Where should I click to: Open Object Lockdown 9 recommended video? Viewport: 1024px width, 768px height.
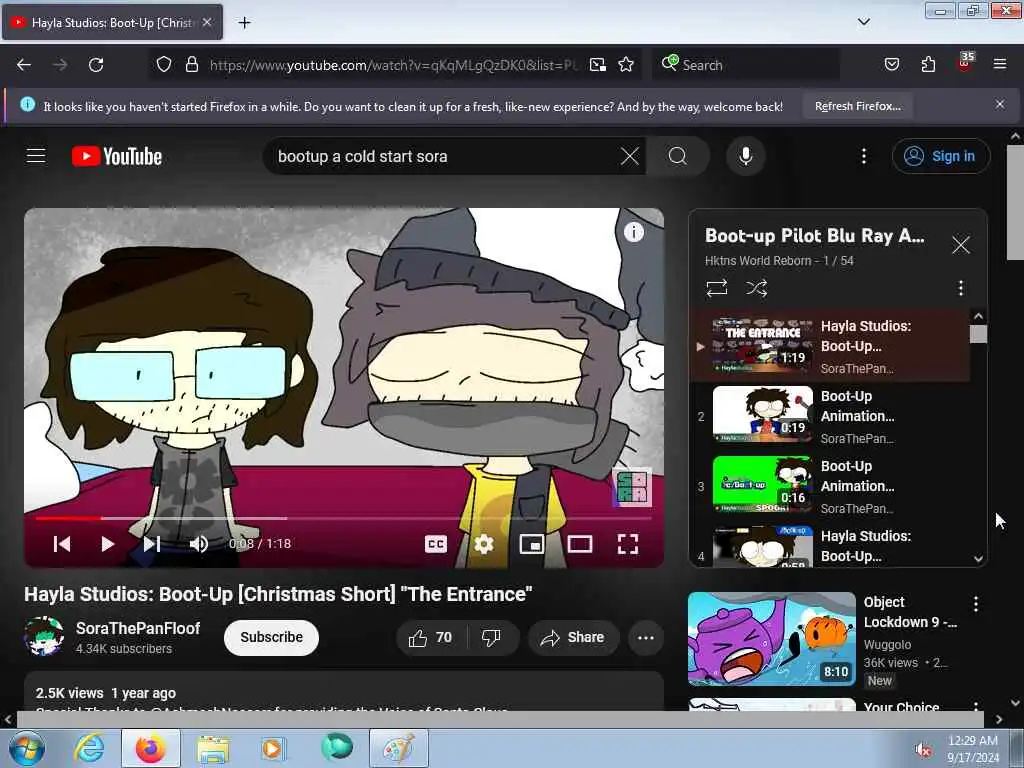pyautogui.click(x=771, y=639)
